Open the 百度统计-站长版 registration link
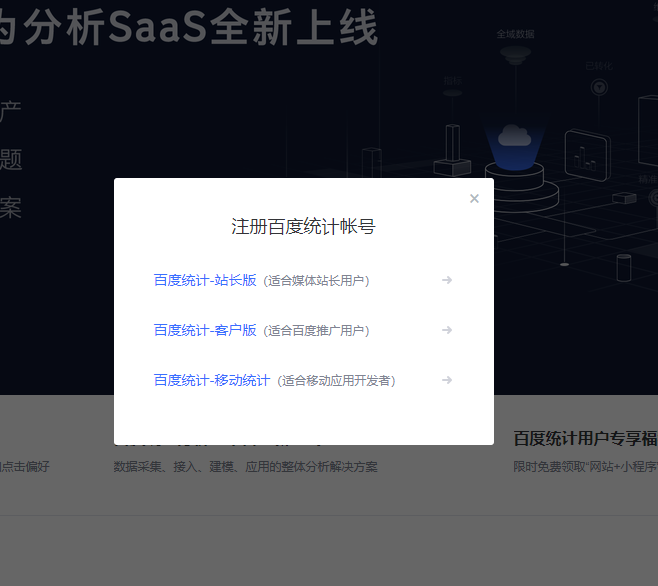 (x=205, y=280)
